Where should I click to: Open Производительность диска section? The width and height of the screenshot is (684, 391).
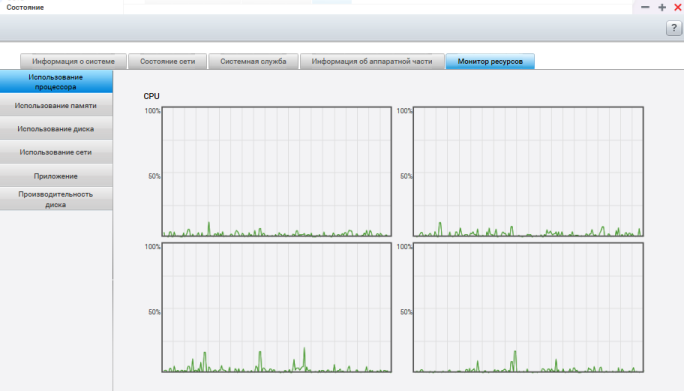[x=56, y=199]
